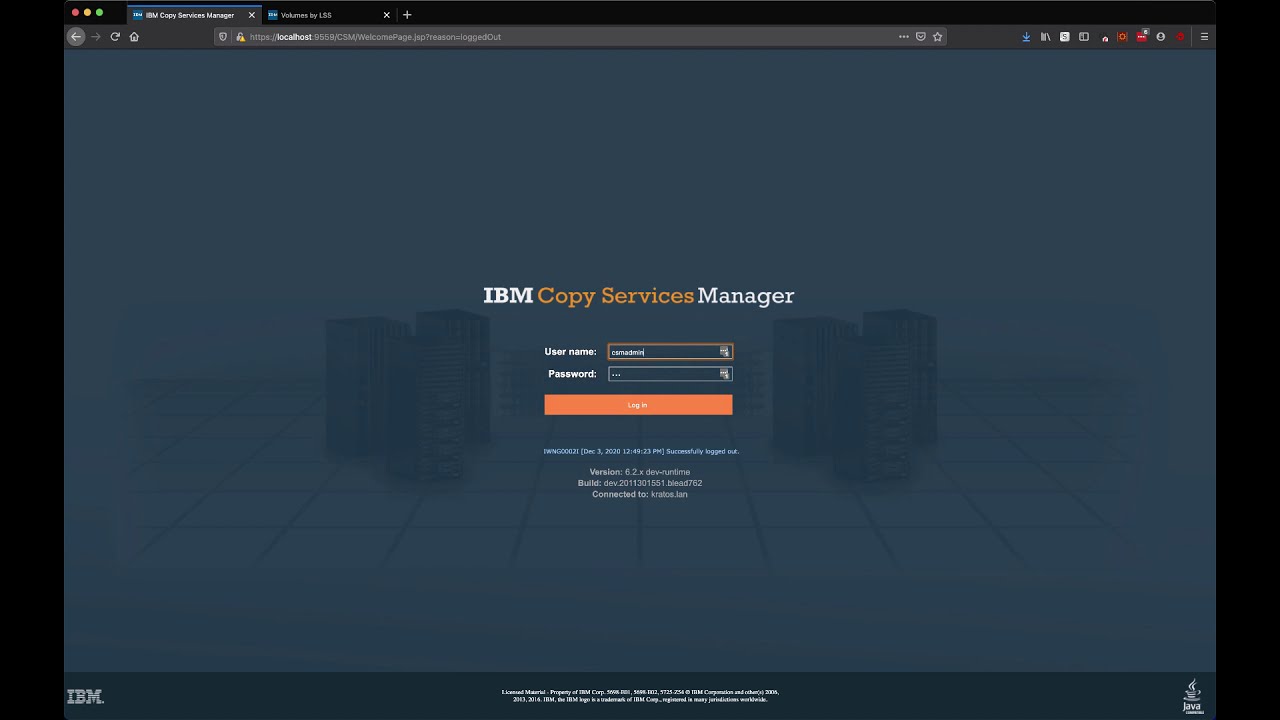Click the 'Successfully logged out' message text
This screenshot has width=1280, height=720.
click(702, 451)
